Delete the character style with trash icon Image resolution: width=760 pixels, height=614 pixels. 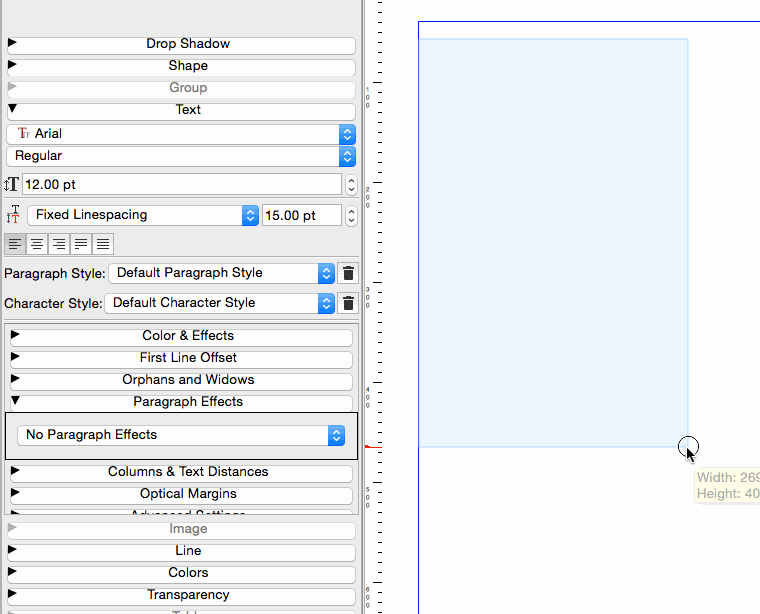pos(348,303)
